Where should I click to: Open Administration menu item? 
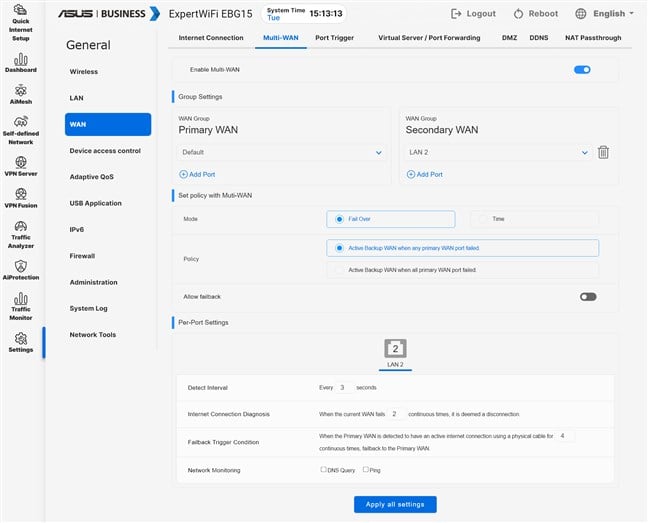pos(93,282)
